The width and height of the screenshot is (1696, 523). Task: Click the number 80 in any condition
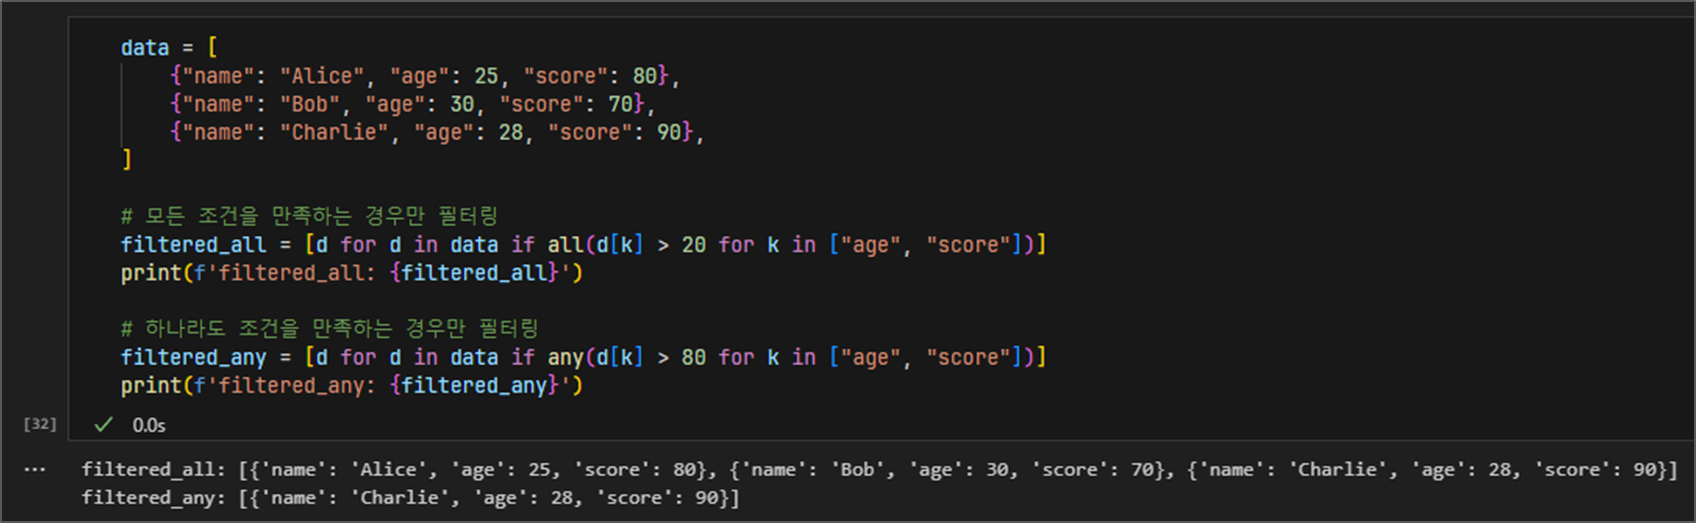tap(694, 357)
